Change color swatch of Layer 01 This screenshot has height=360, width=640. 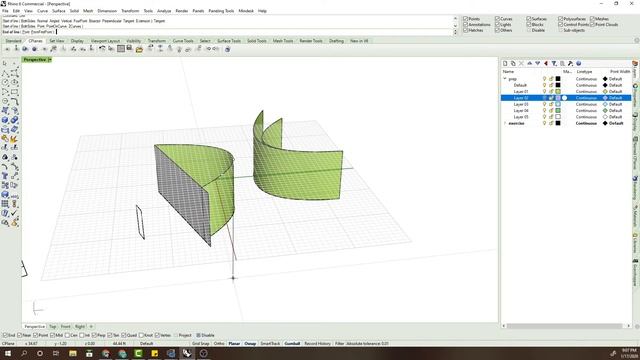[x=558, y=91]
